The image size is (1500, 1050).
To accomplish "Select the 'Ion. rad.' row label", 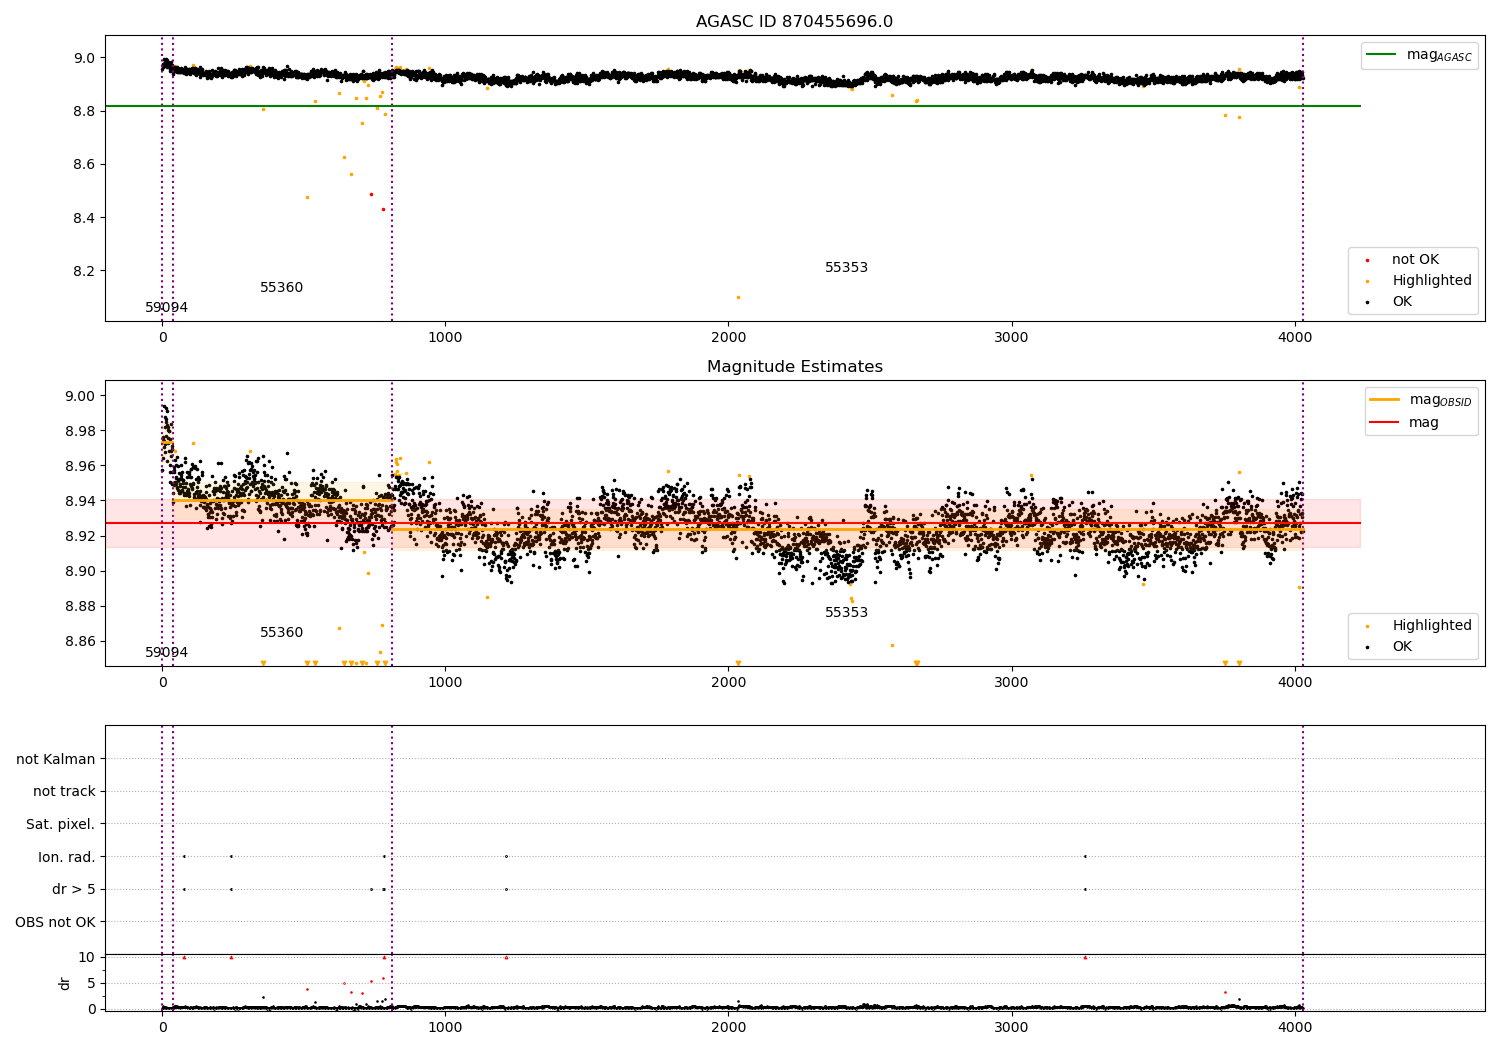I will [x=67, y=857].
